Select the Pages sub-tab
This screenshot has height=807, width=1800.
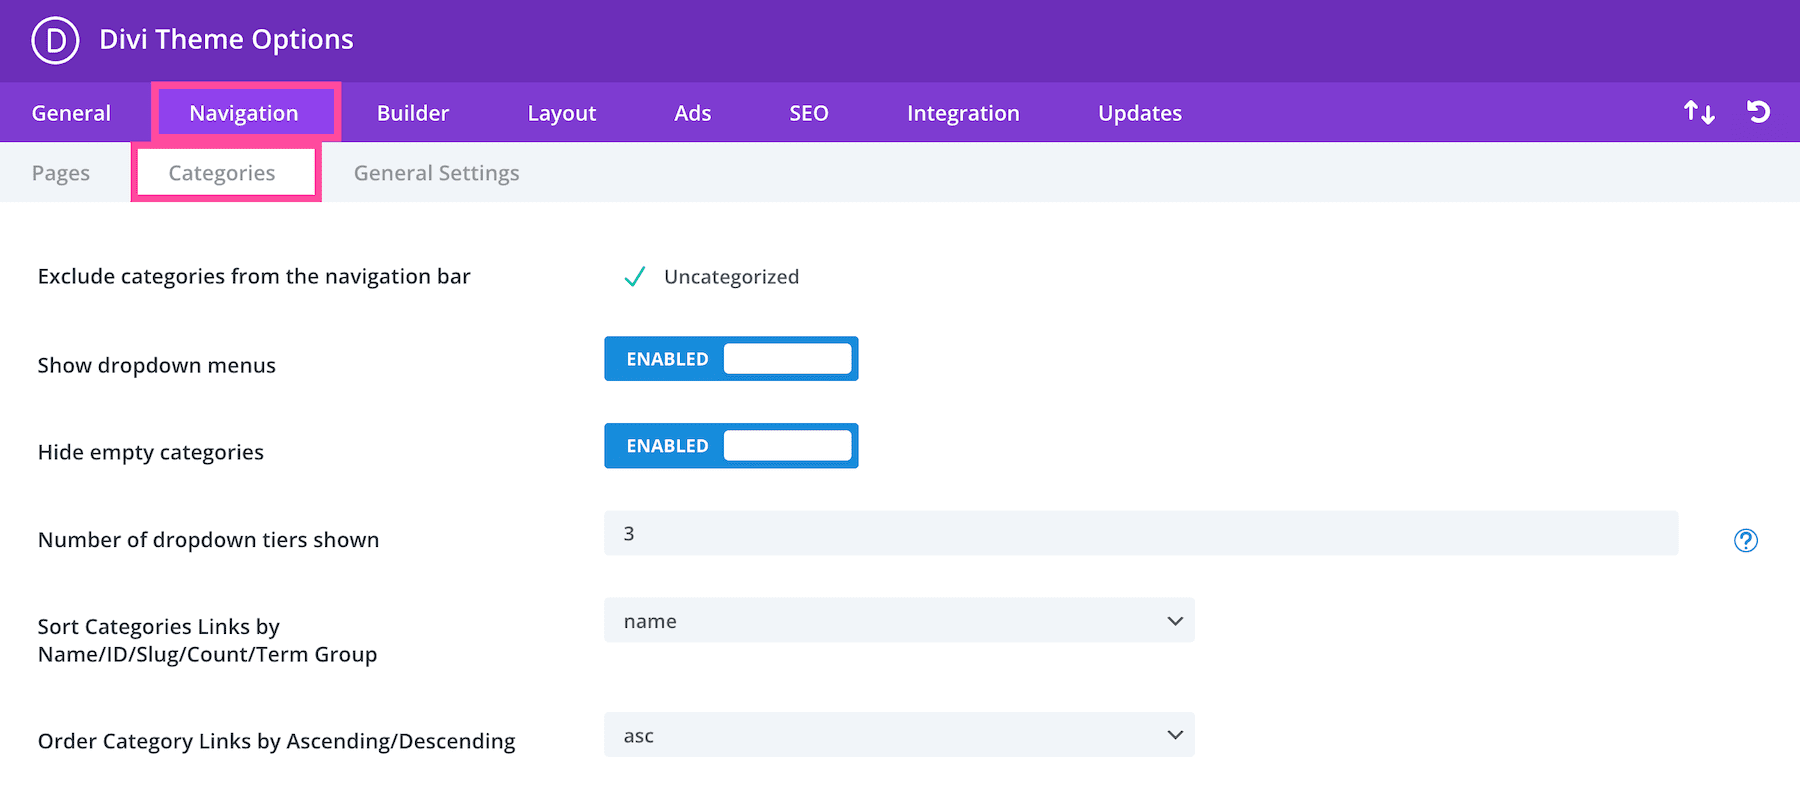pyautogui.click(x=61, y=173)
